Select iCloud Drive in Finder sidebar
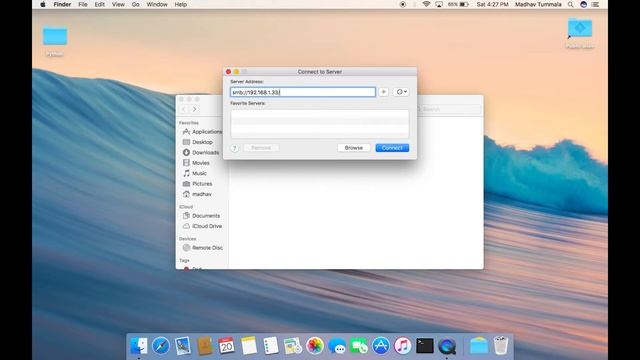 [x=202, y=226]
